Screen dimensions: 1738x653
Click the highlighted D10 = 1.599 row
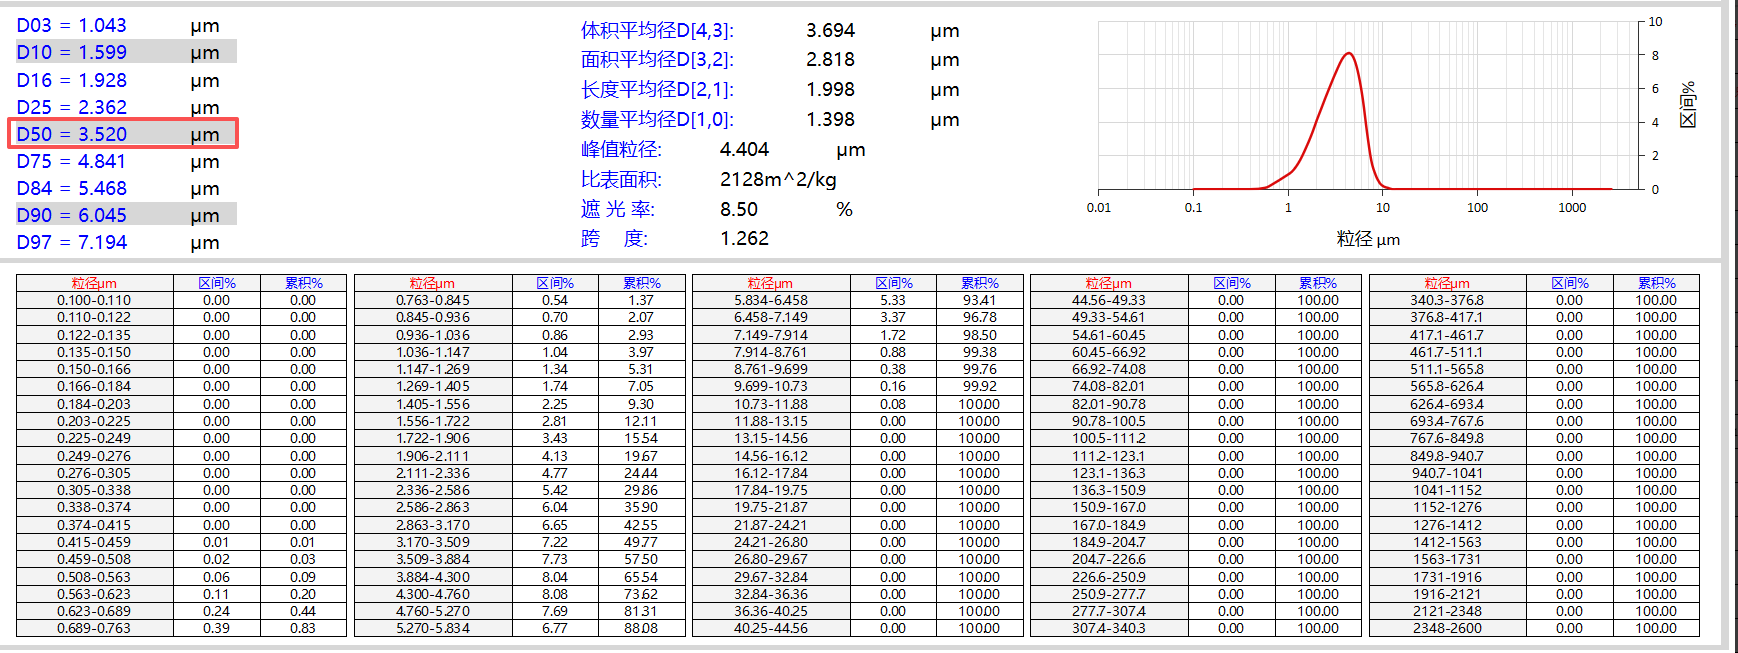[x=125, y=52]
